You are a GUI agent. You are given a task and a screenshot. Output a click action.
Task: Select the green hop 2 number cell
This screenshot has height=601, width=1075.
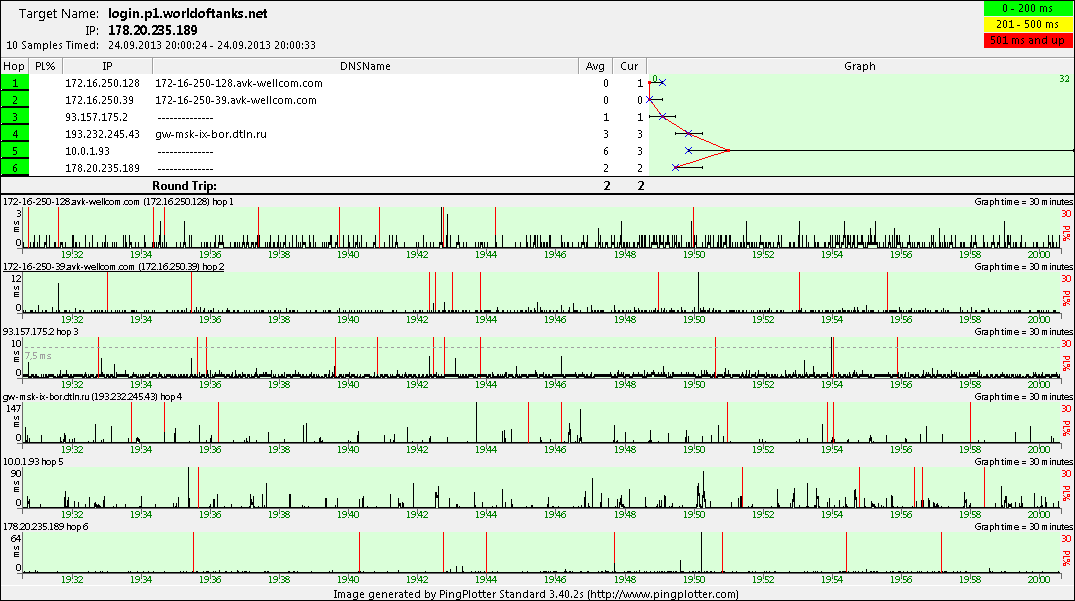coord(14,100)
